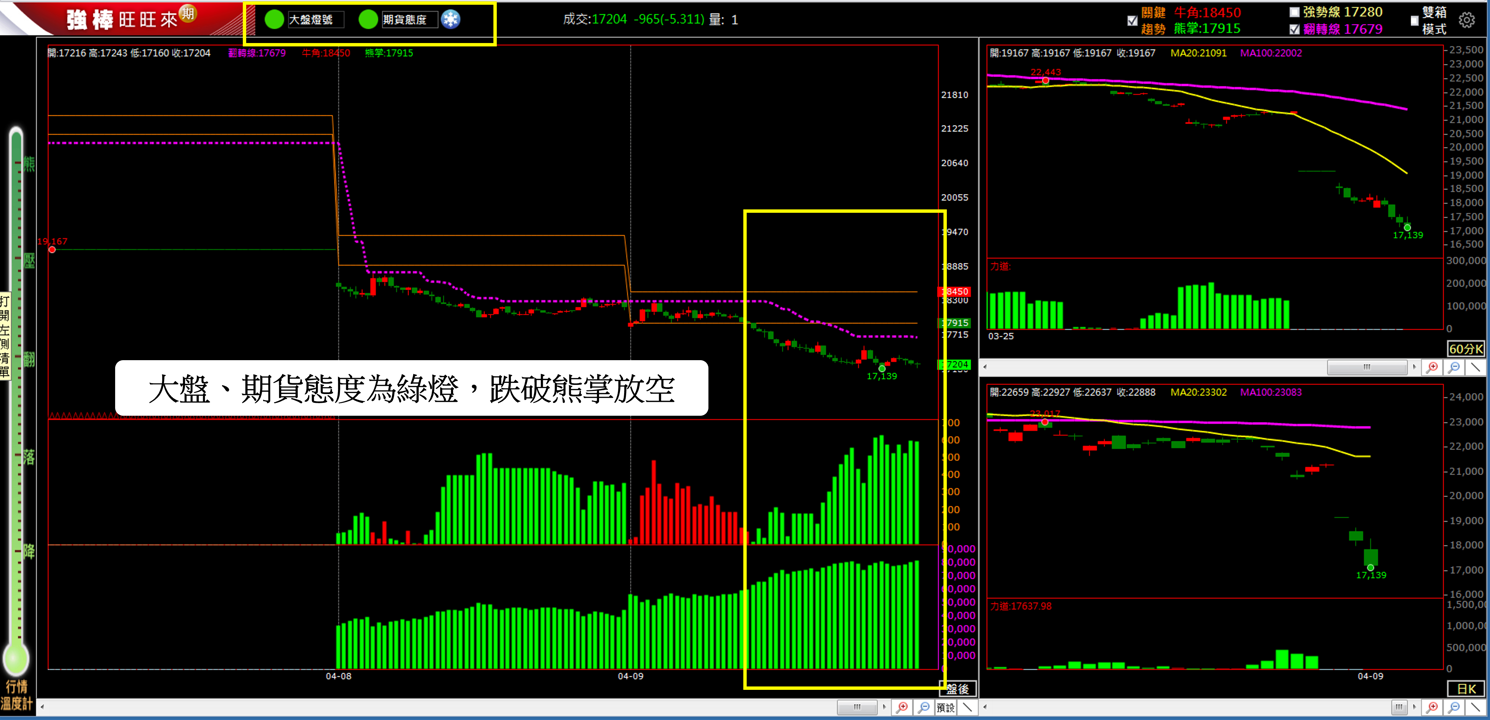Click the main chart horizontal scrollbar thumb
Screen dimensions: 1490x720
(857, 707)
